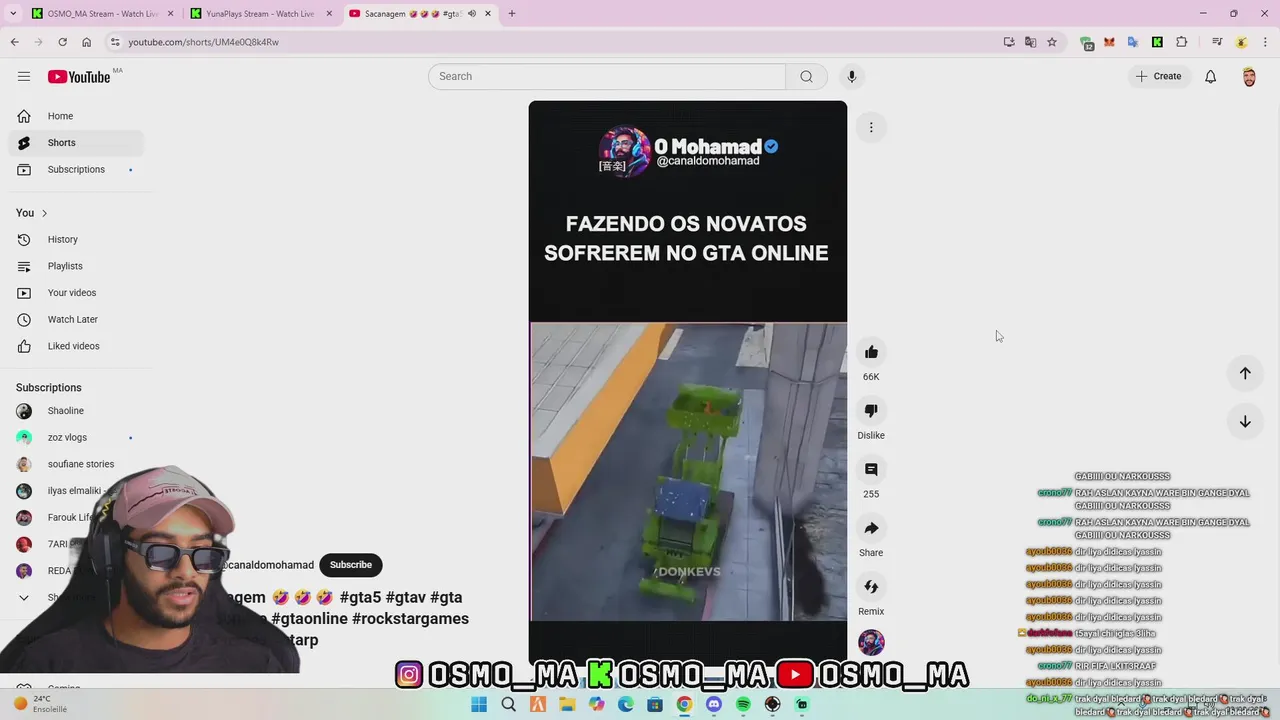Open File Explorer from the taskbar
The image size is (1280, 720).
[567, 705]
